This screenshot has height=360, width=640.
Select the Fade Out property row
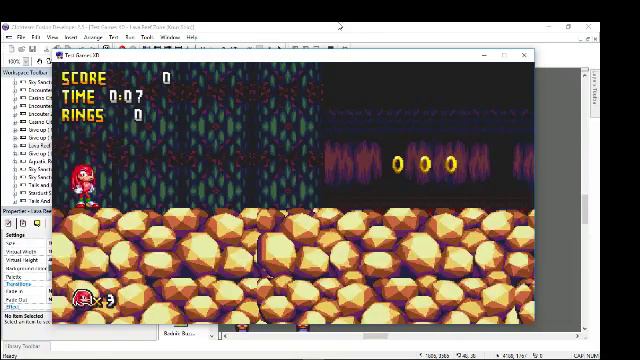pos(28,300)
